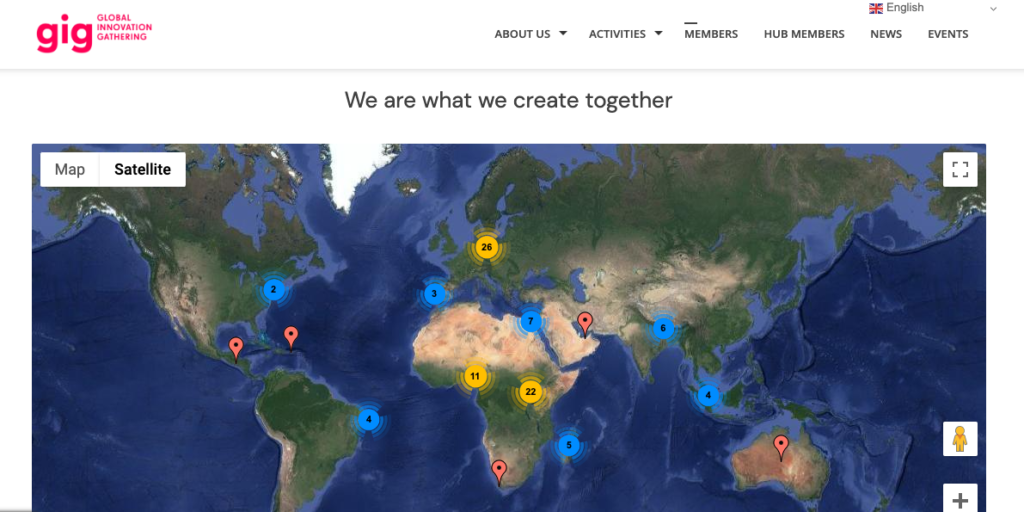Zoom in with the plus button
Viewport: 1024px width, 512px height.
click(x=960, y=500)
